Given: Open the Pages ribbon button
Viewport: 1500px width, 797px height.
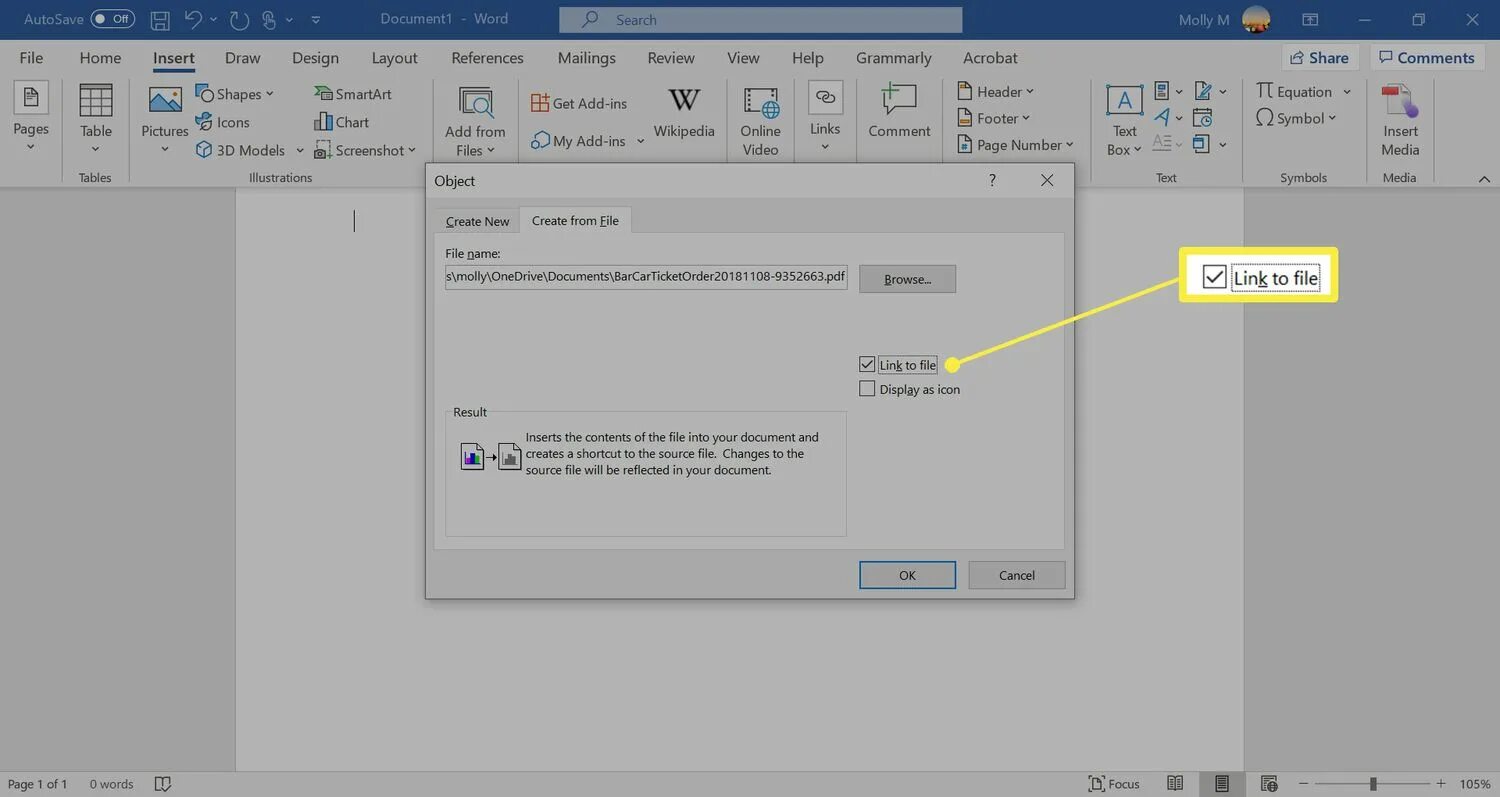Looking at the screenshot, I should [x=30, y=118].
